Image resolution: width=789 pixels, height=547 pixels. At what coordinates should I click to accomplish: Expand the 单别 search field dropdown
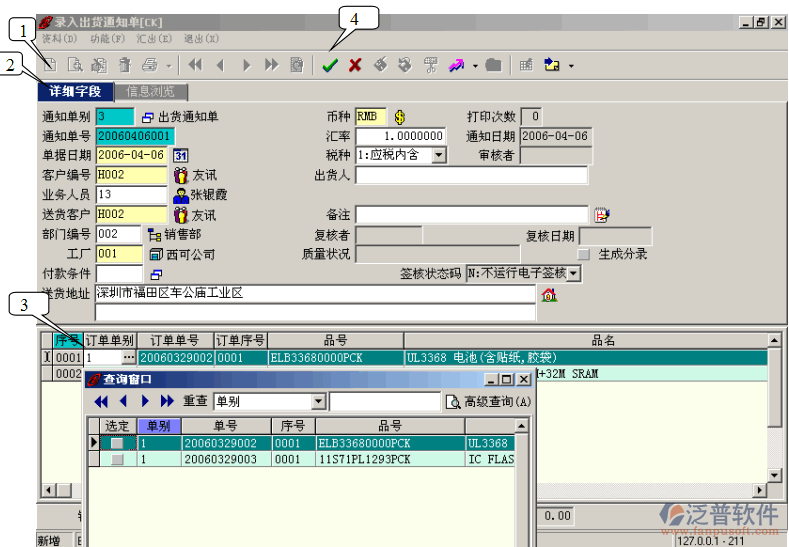[318, 401]
